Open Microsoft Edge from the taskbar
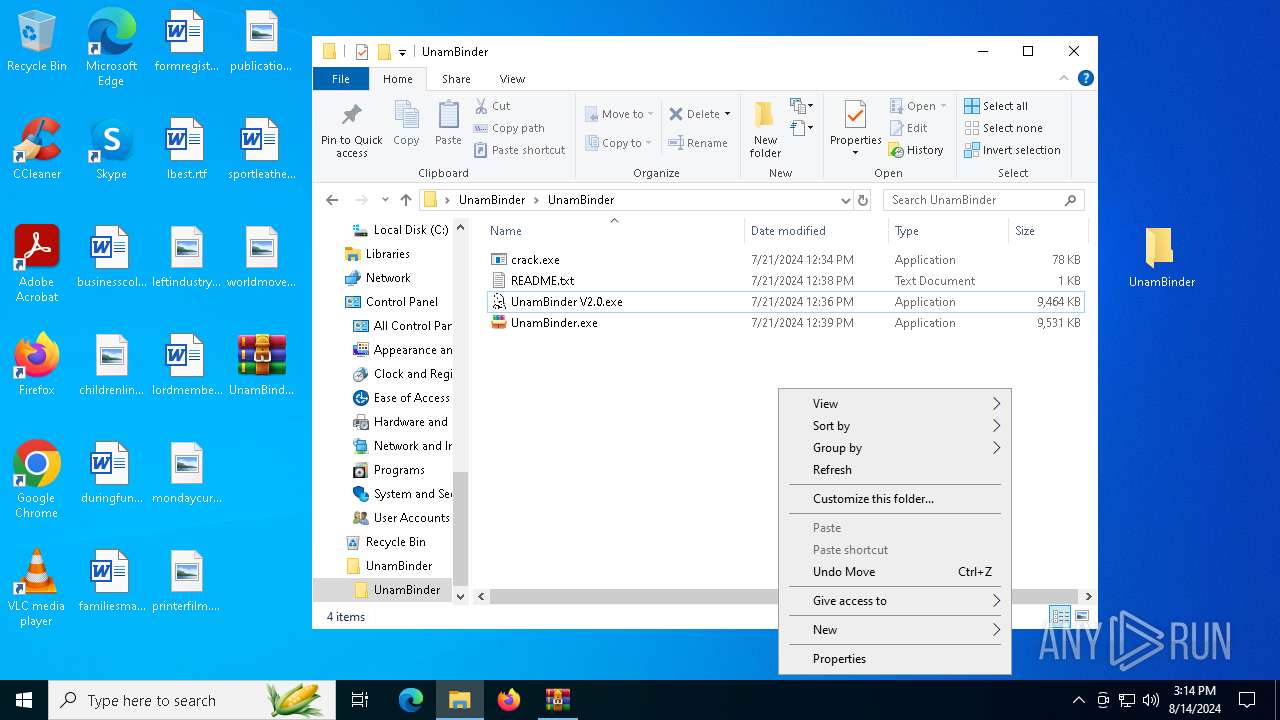The height and width of the screenshot is (720, 1280). pyautogui.click(x=411, y=700)
